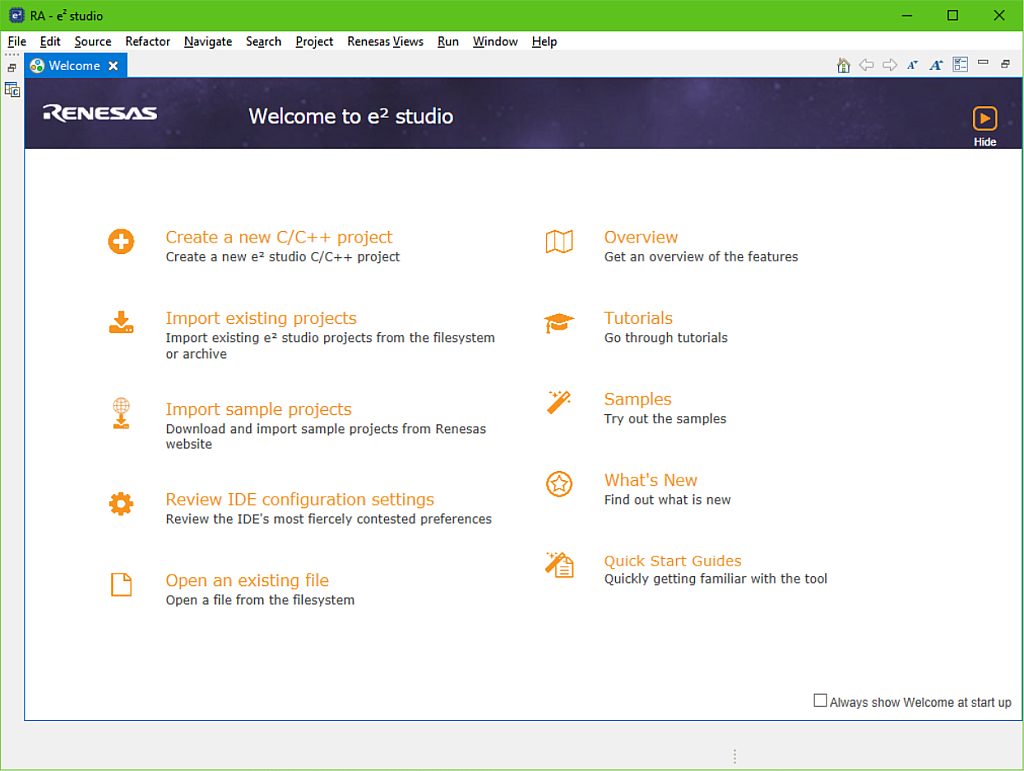This screenshot has height=771, width=1024.
Task: Open the Renesas Views menu
Action: [x=385, y=42]
